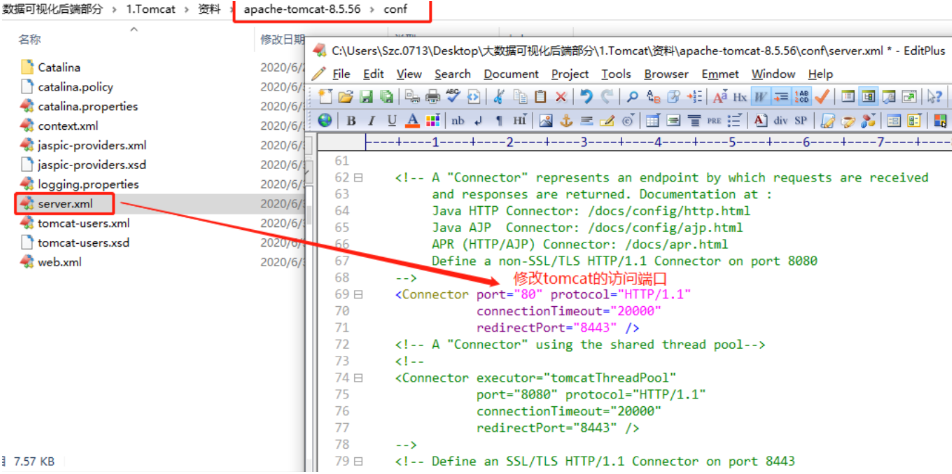Click the Redo icon
This screenshot has height=474, width=952.
[607, 96]
